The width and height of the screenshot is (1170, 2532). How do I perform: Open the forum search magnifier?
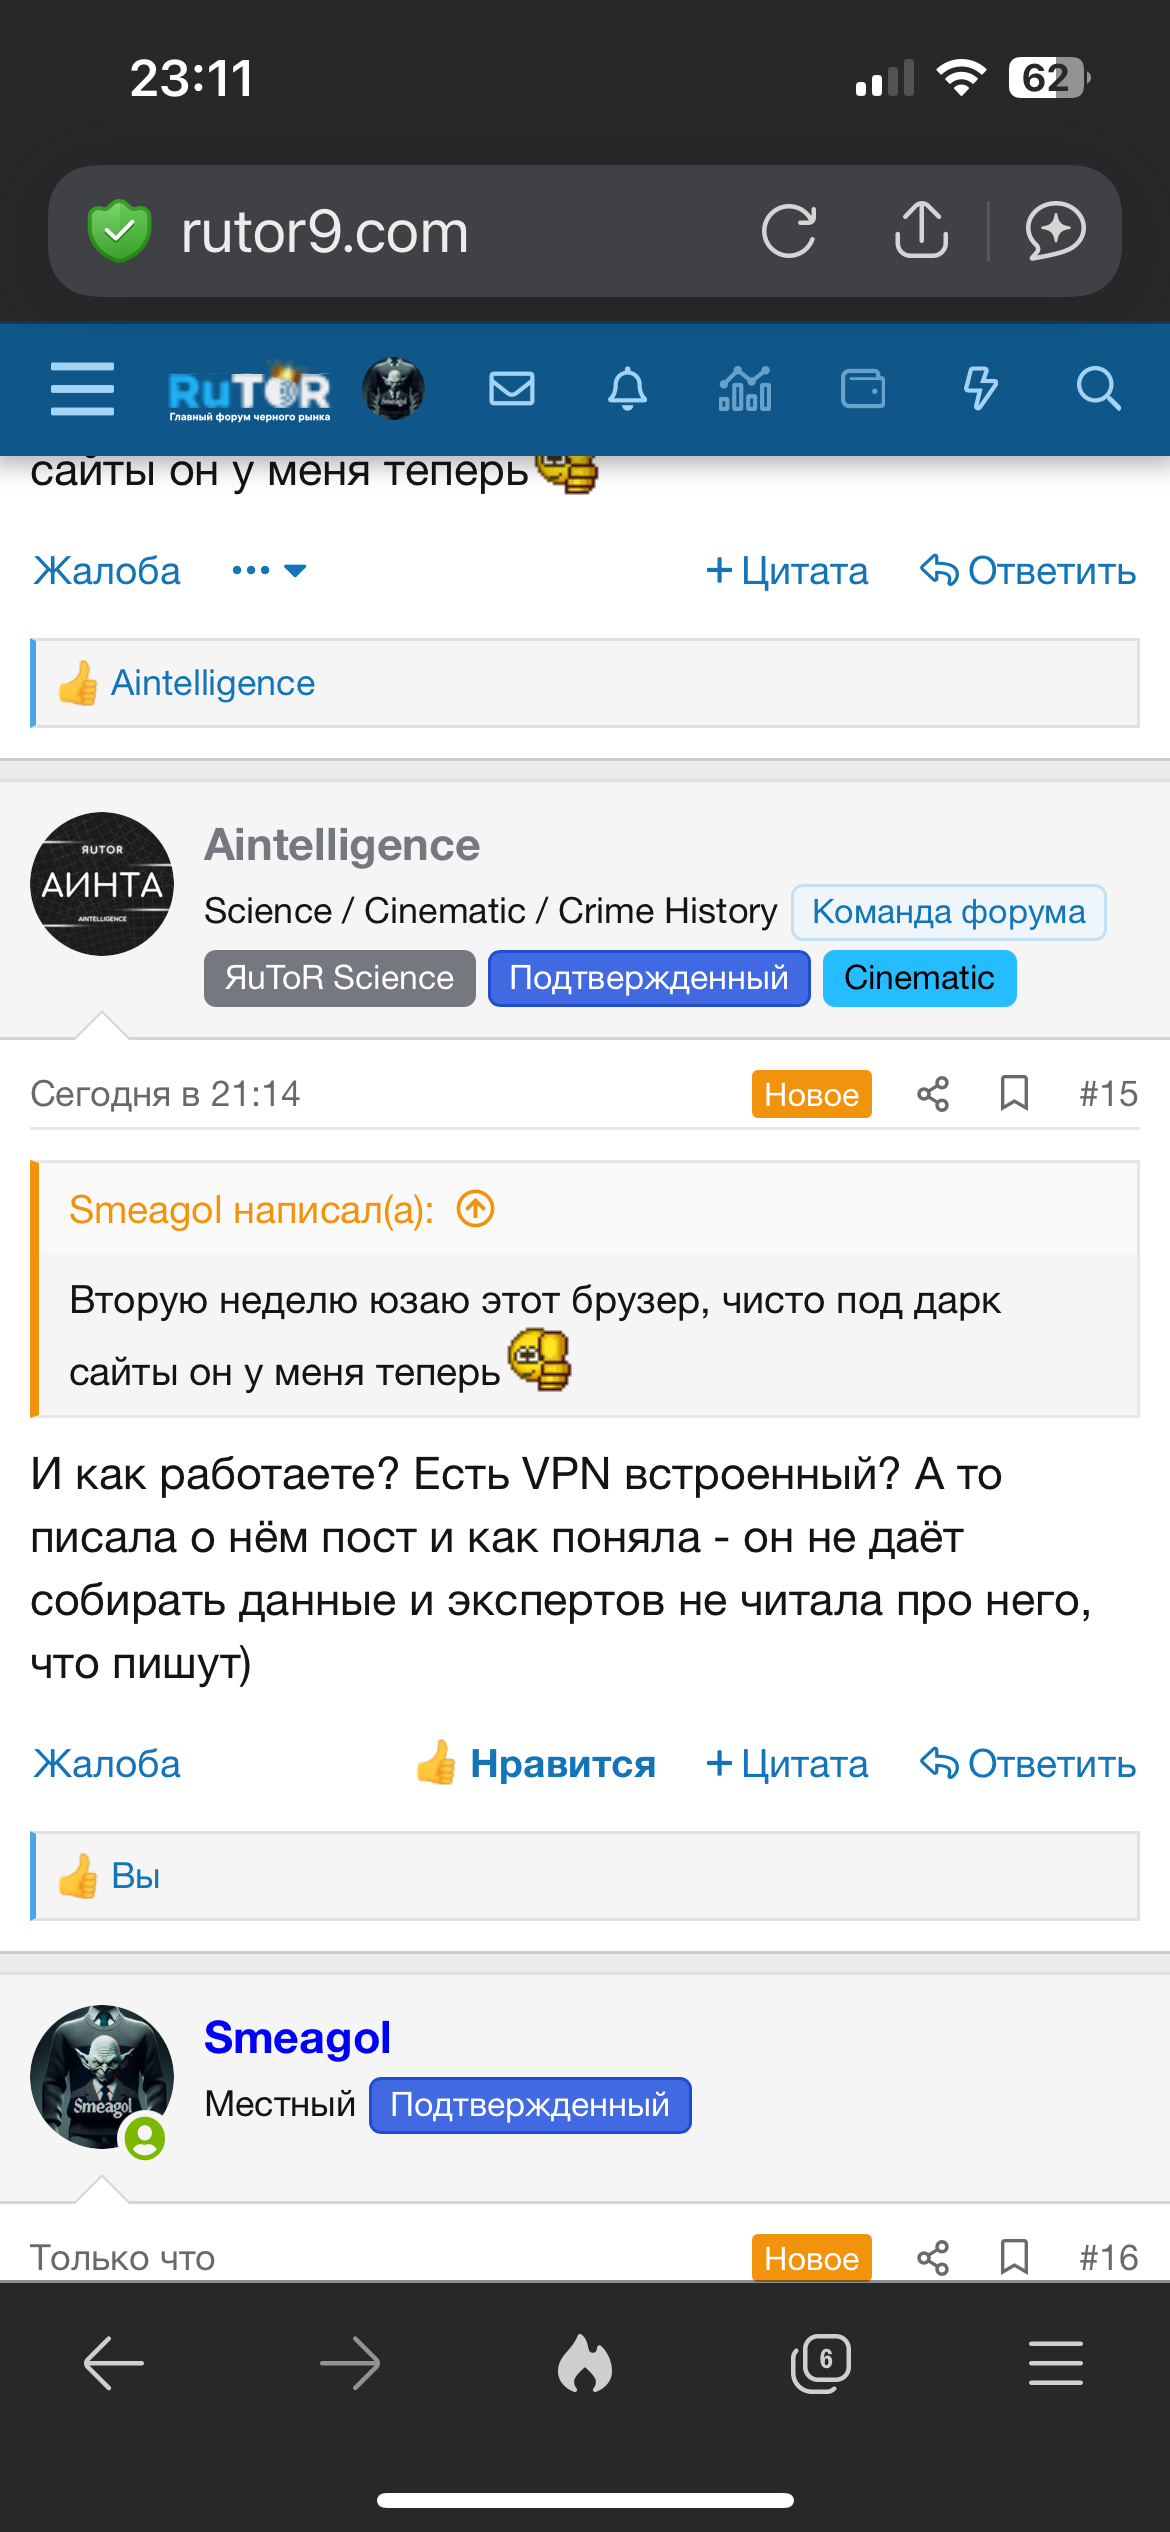[x=1097, y=389]
